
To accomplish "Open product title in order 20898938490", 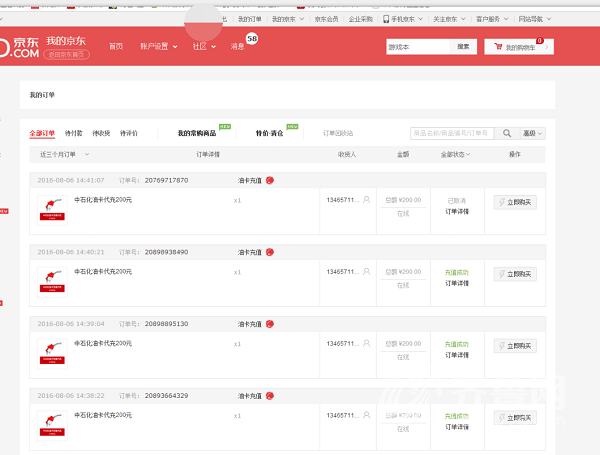I will tap(103, 272).
